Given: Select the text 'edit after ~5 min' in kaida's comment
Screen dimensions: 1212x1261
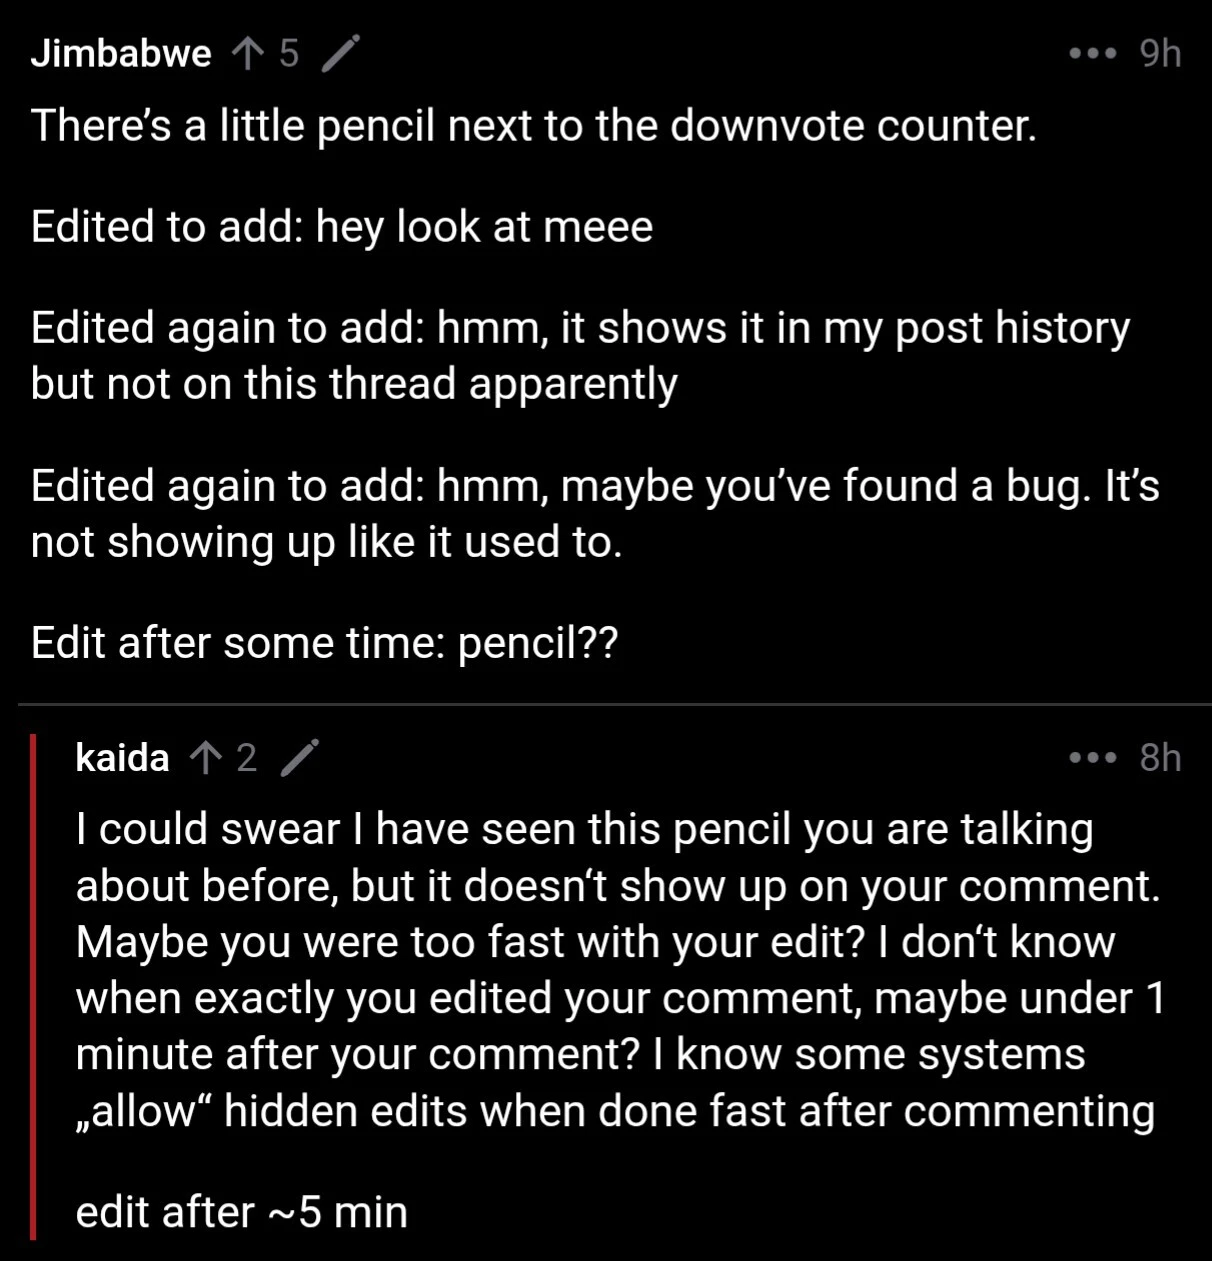Looking at the screenshot, I should [x=240, y=1211].
